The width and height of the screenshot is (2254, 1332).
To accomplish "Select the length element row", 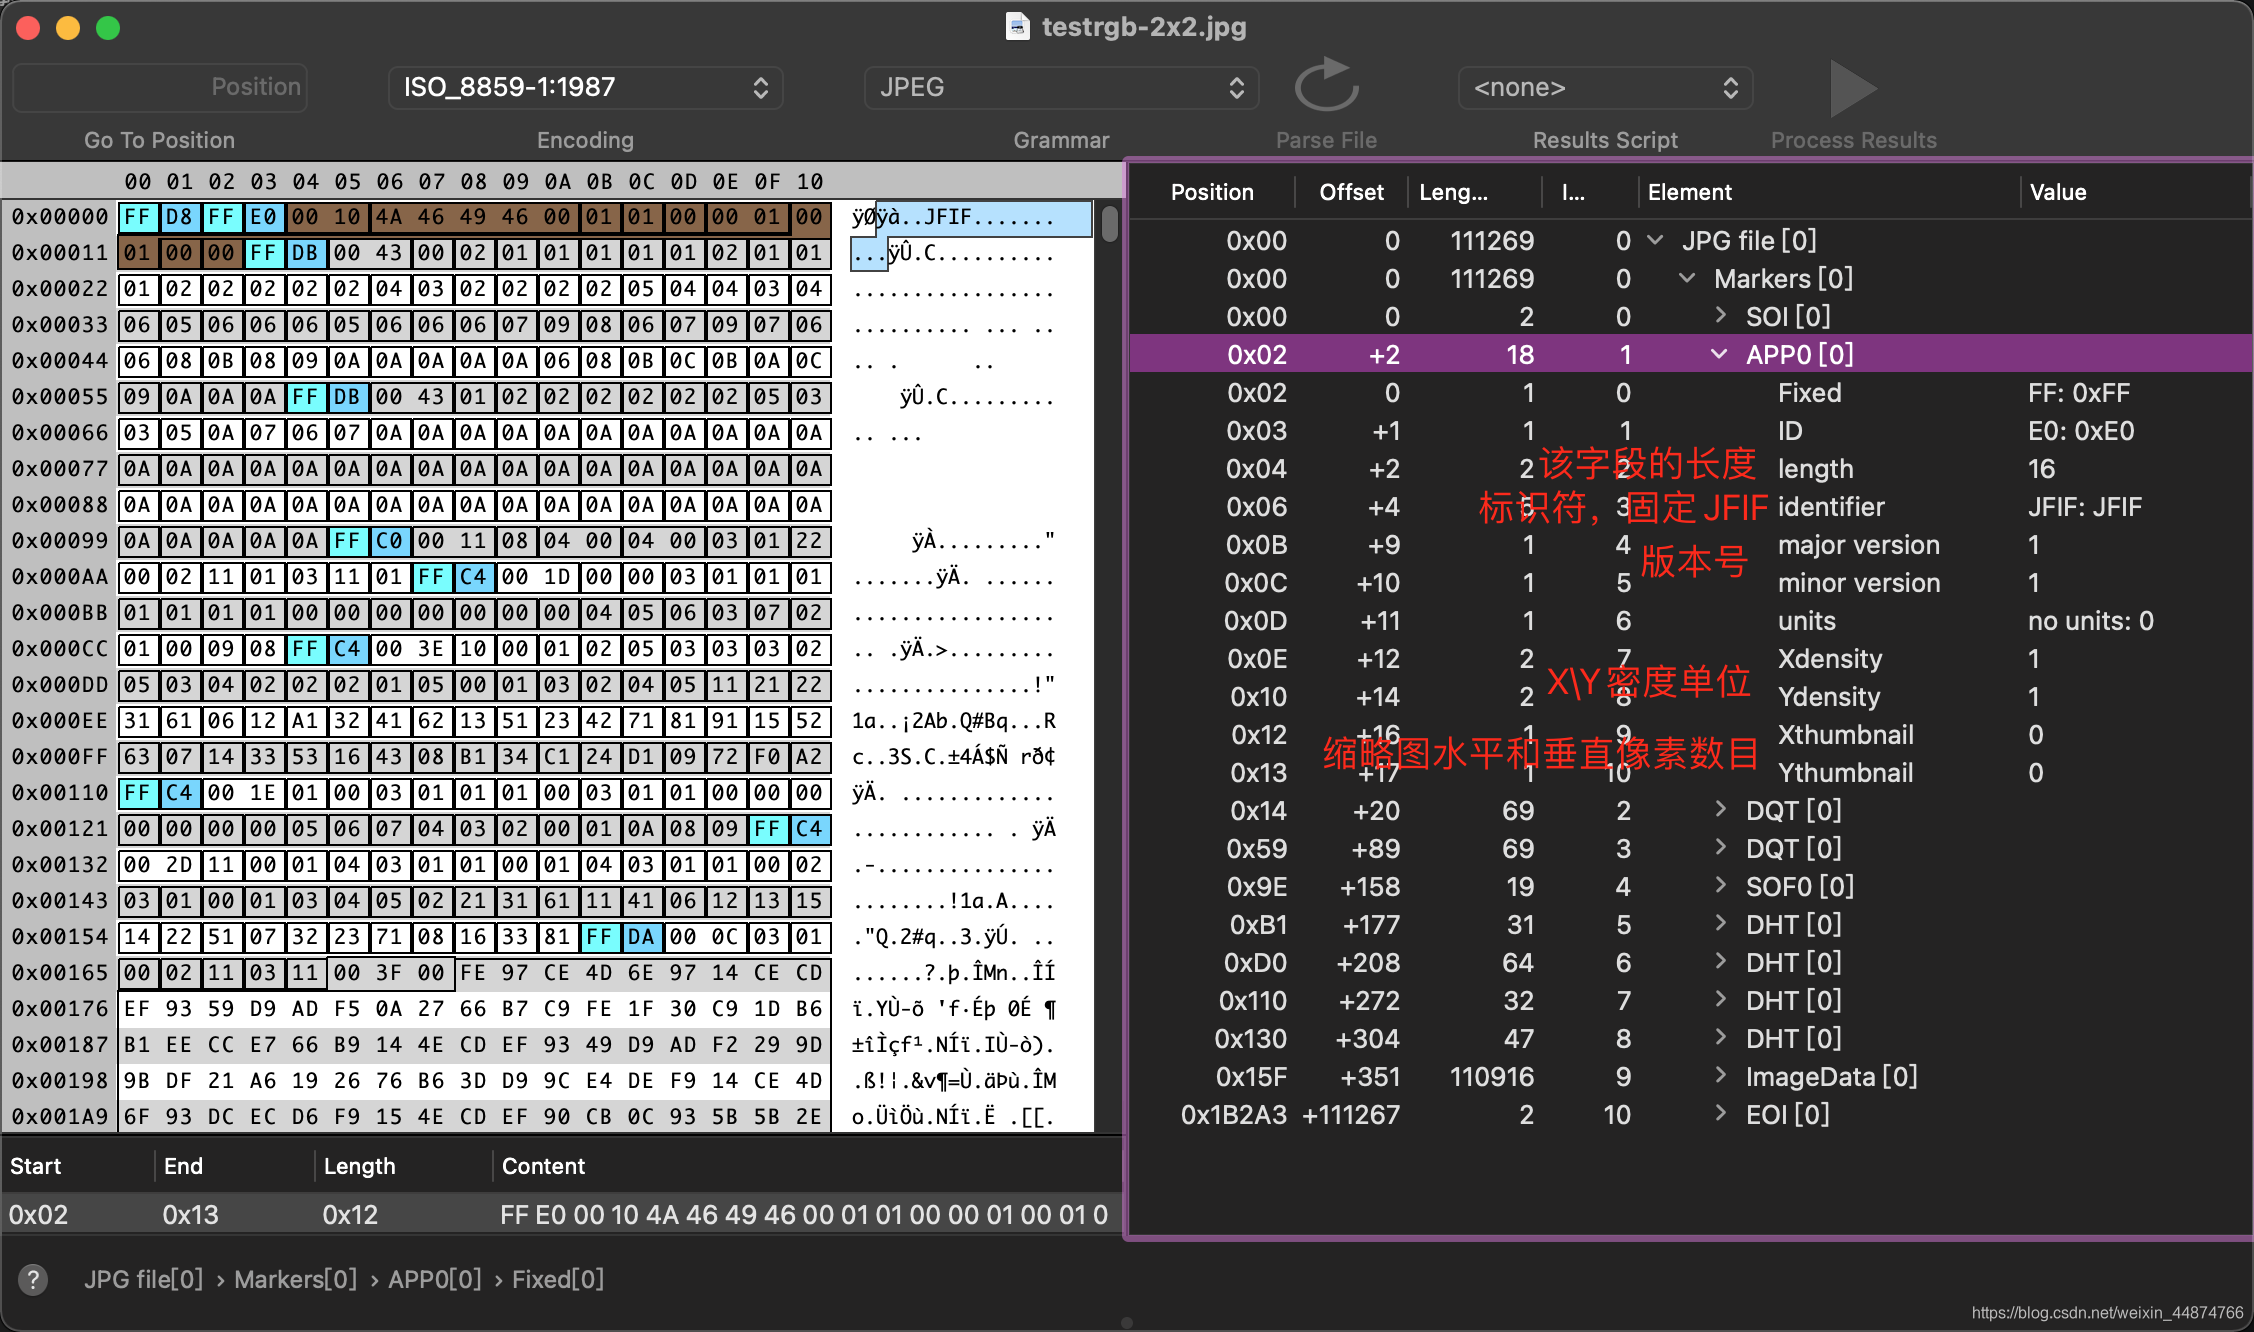I will [x=1690, y=469].
